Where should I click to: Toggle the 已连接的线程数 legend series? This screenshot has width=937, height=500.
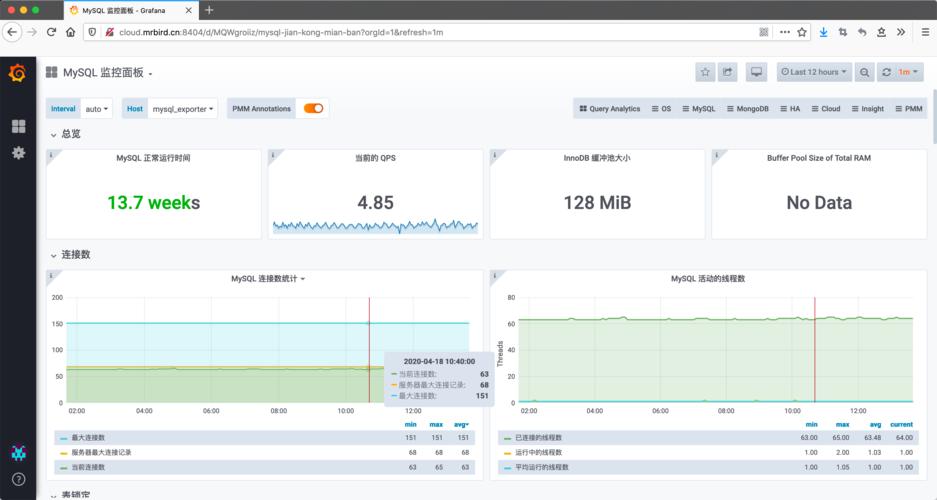(x=538, y=438)
